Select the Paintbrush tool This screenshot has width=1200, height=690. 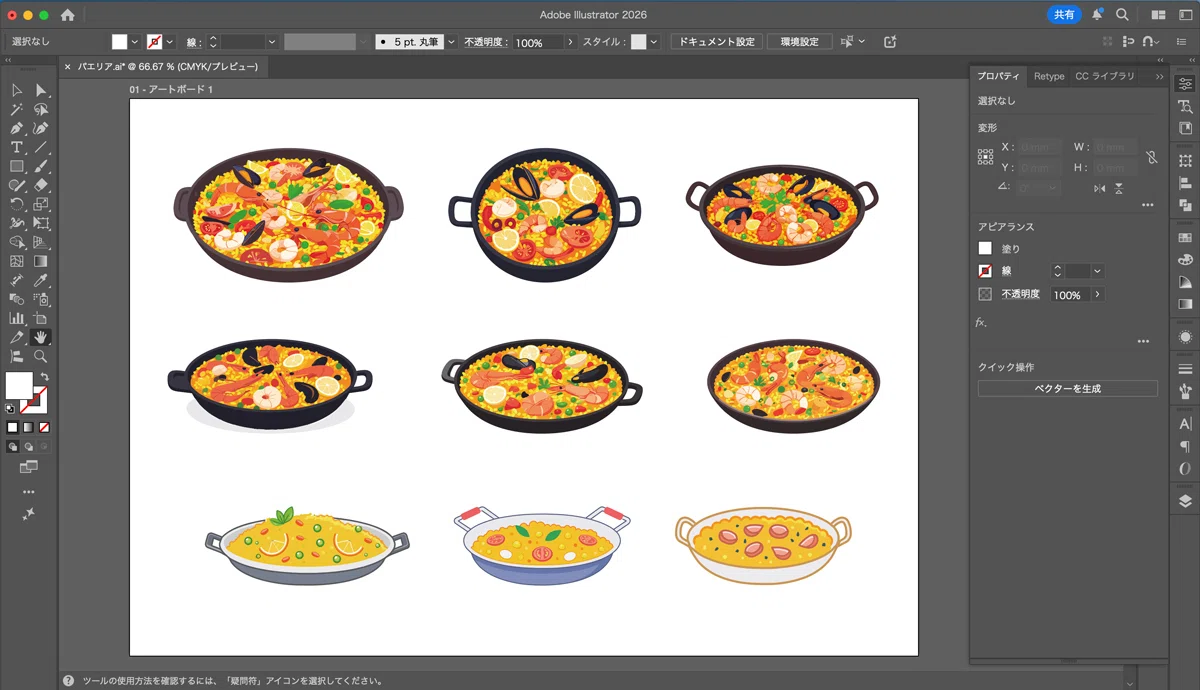pyautogui.click(x=41, y=166)
